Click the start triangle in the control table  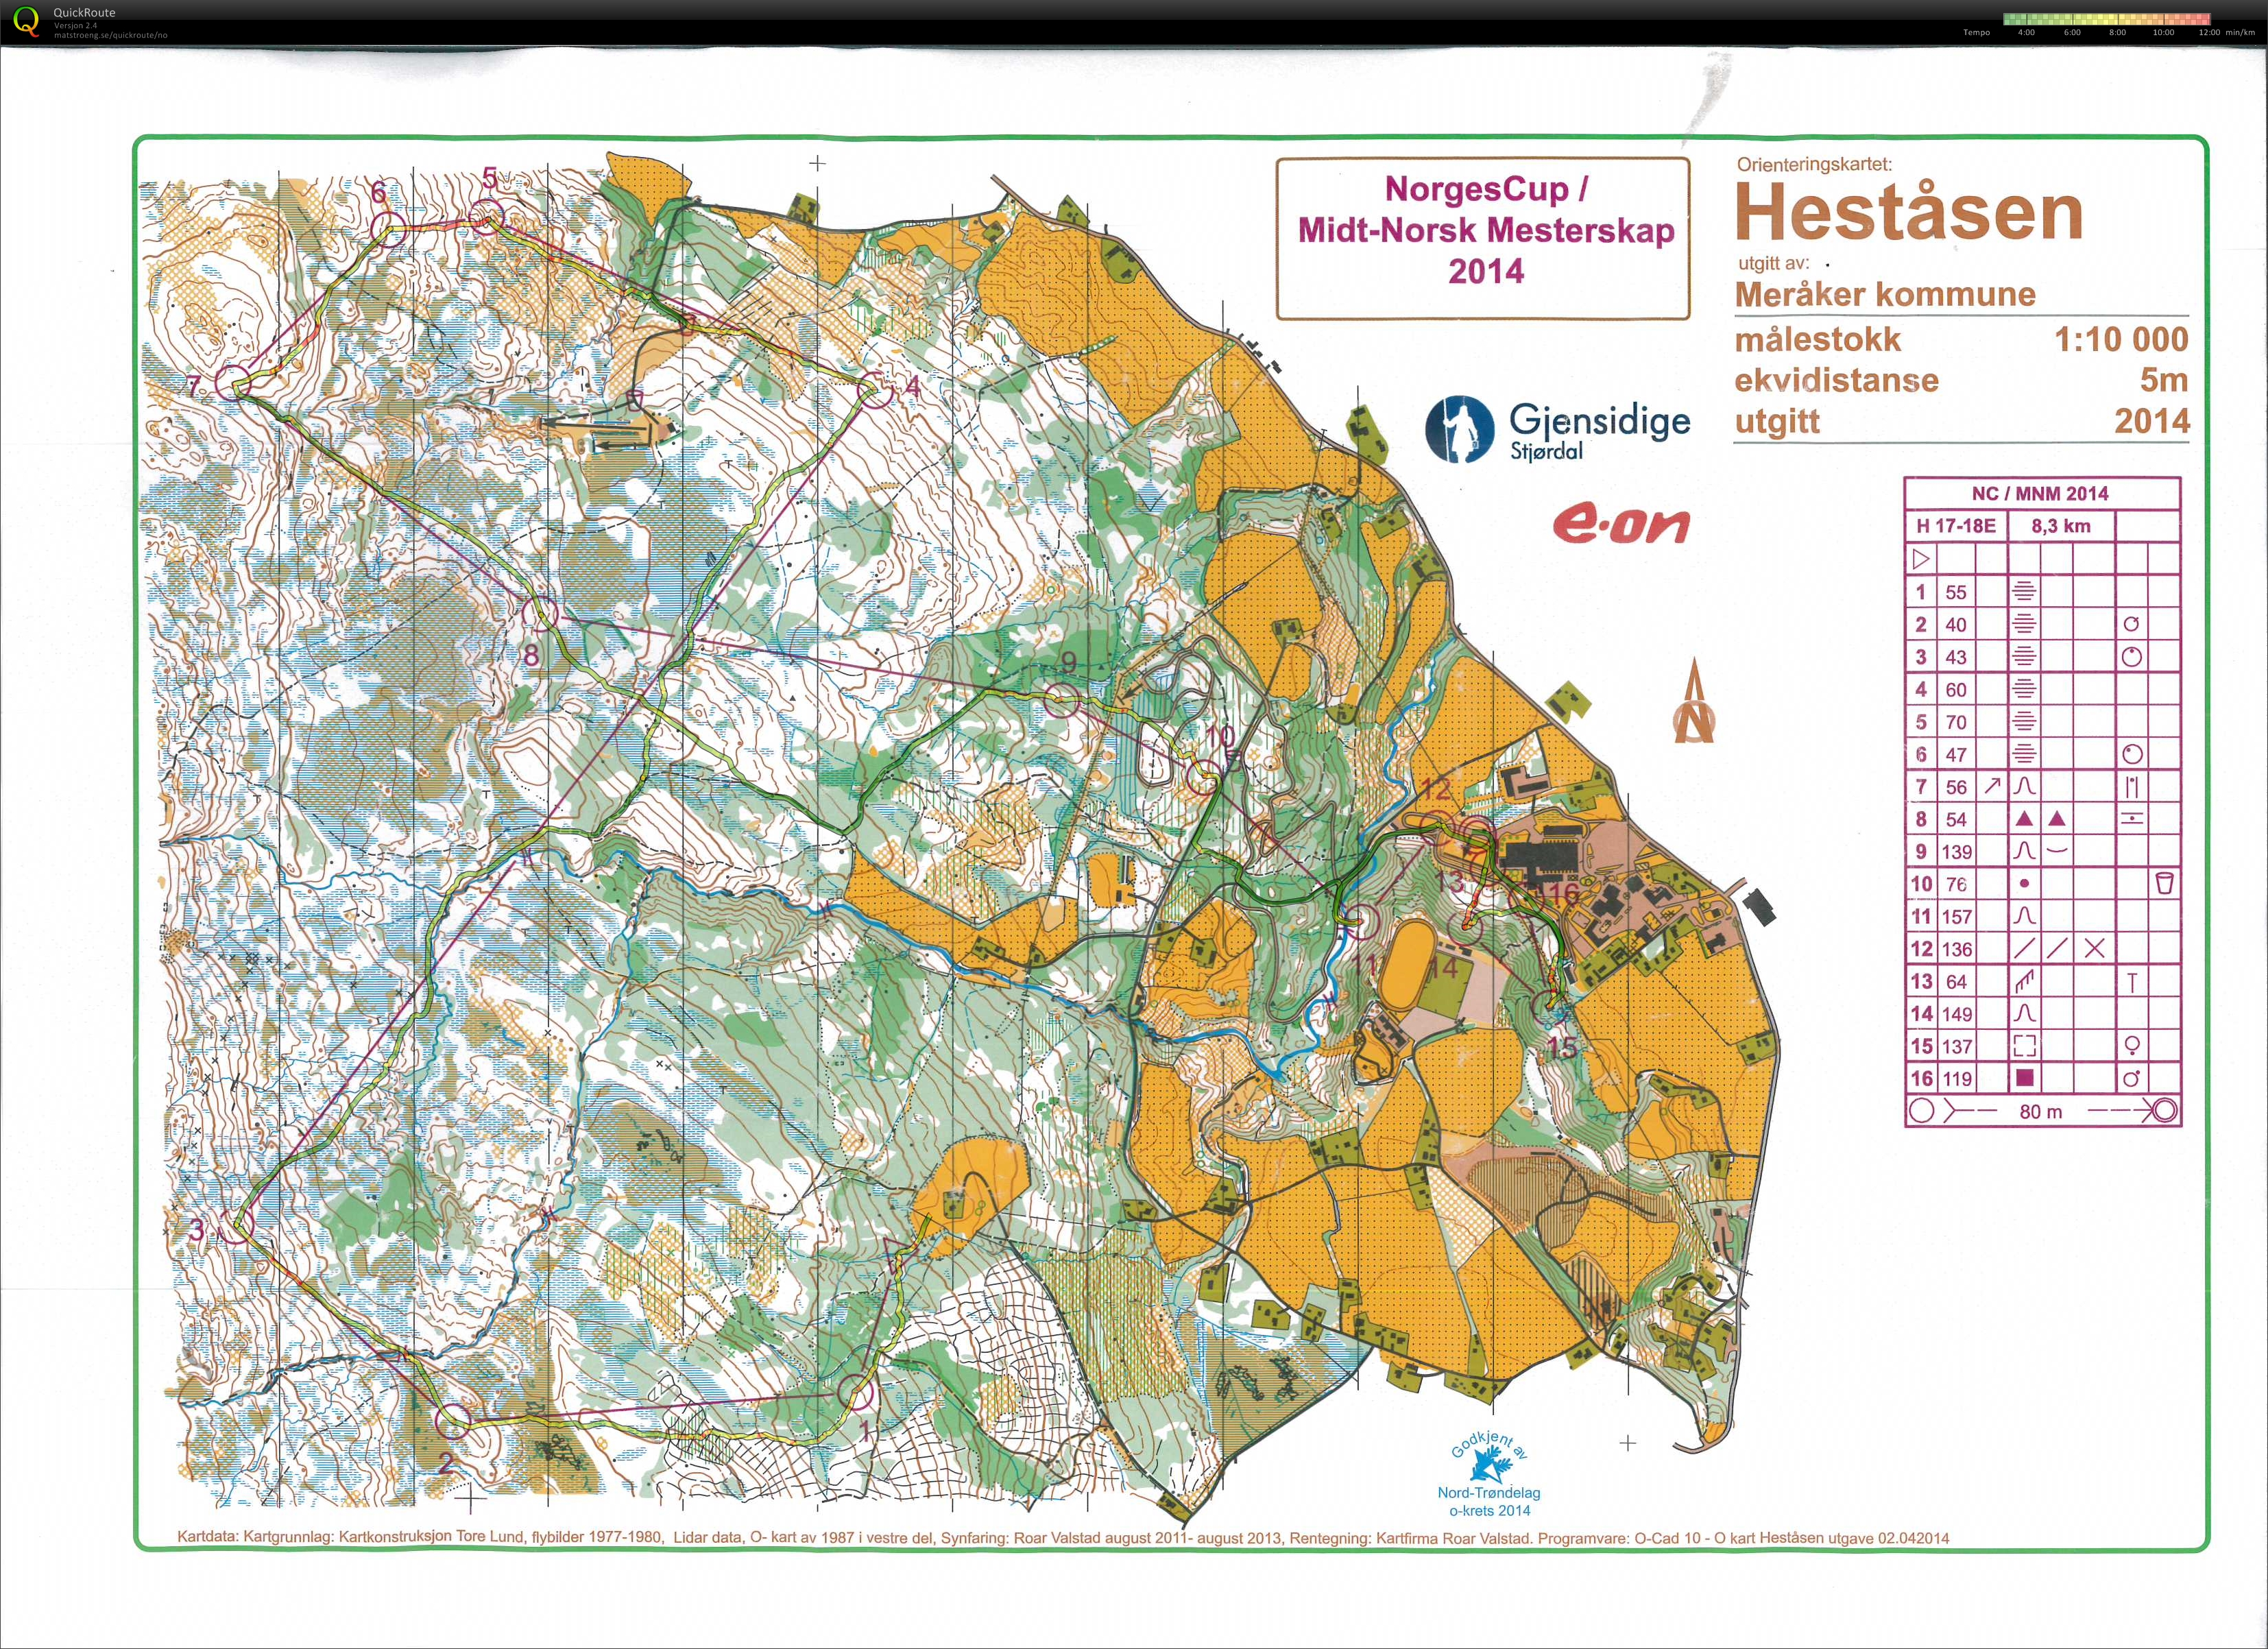click(1921, 558)
